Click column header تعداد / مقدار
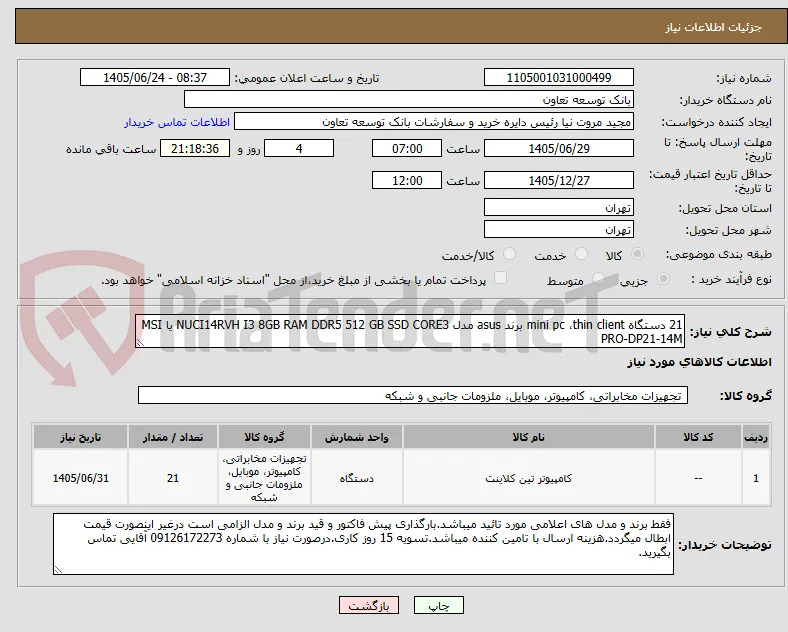Image resolution: width=788 pixels, height=632 pixels. [x=173, y=437]
